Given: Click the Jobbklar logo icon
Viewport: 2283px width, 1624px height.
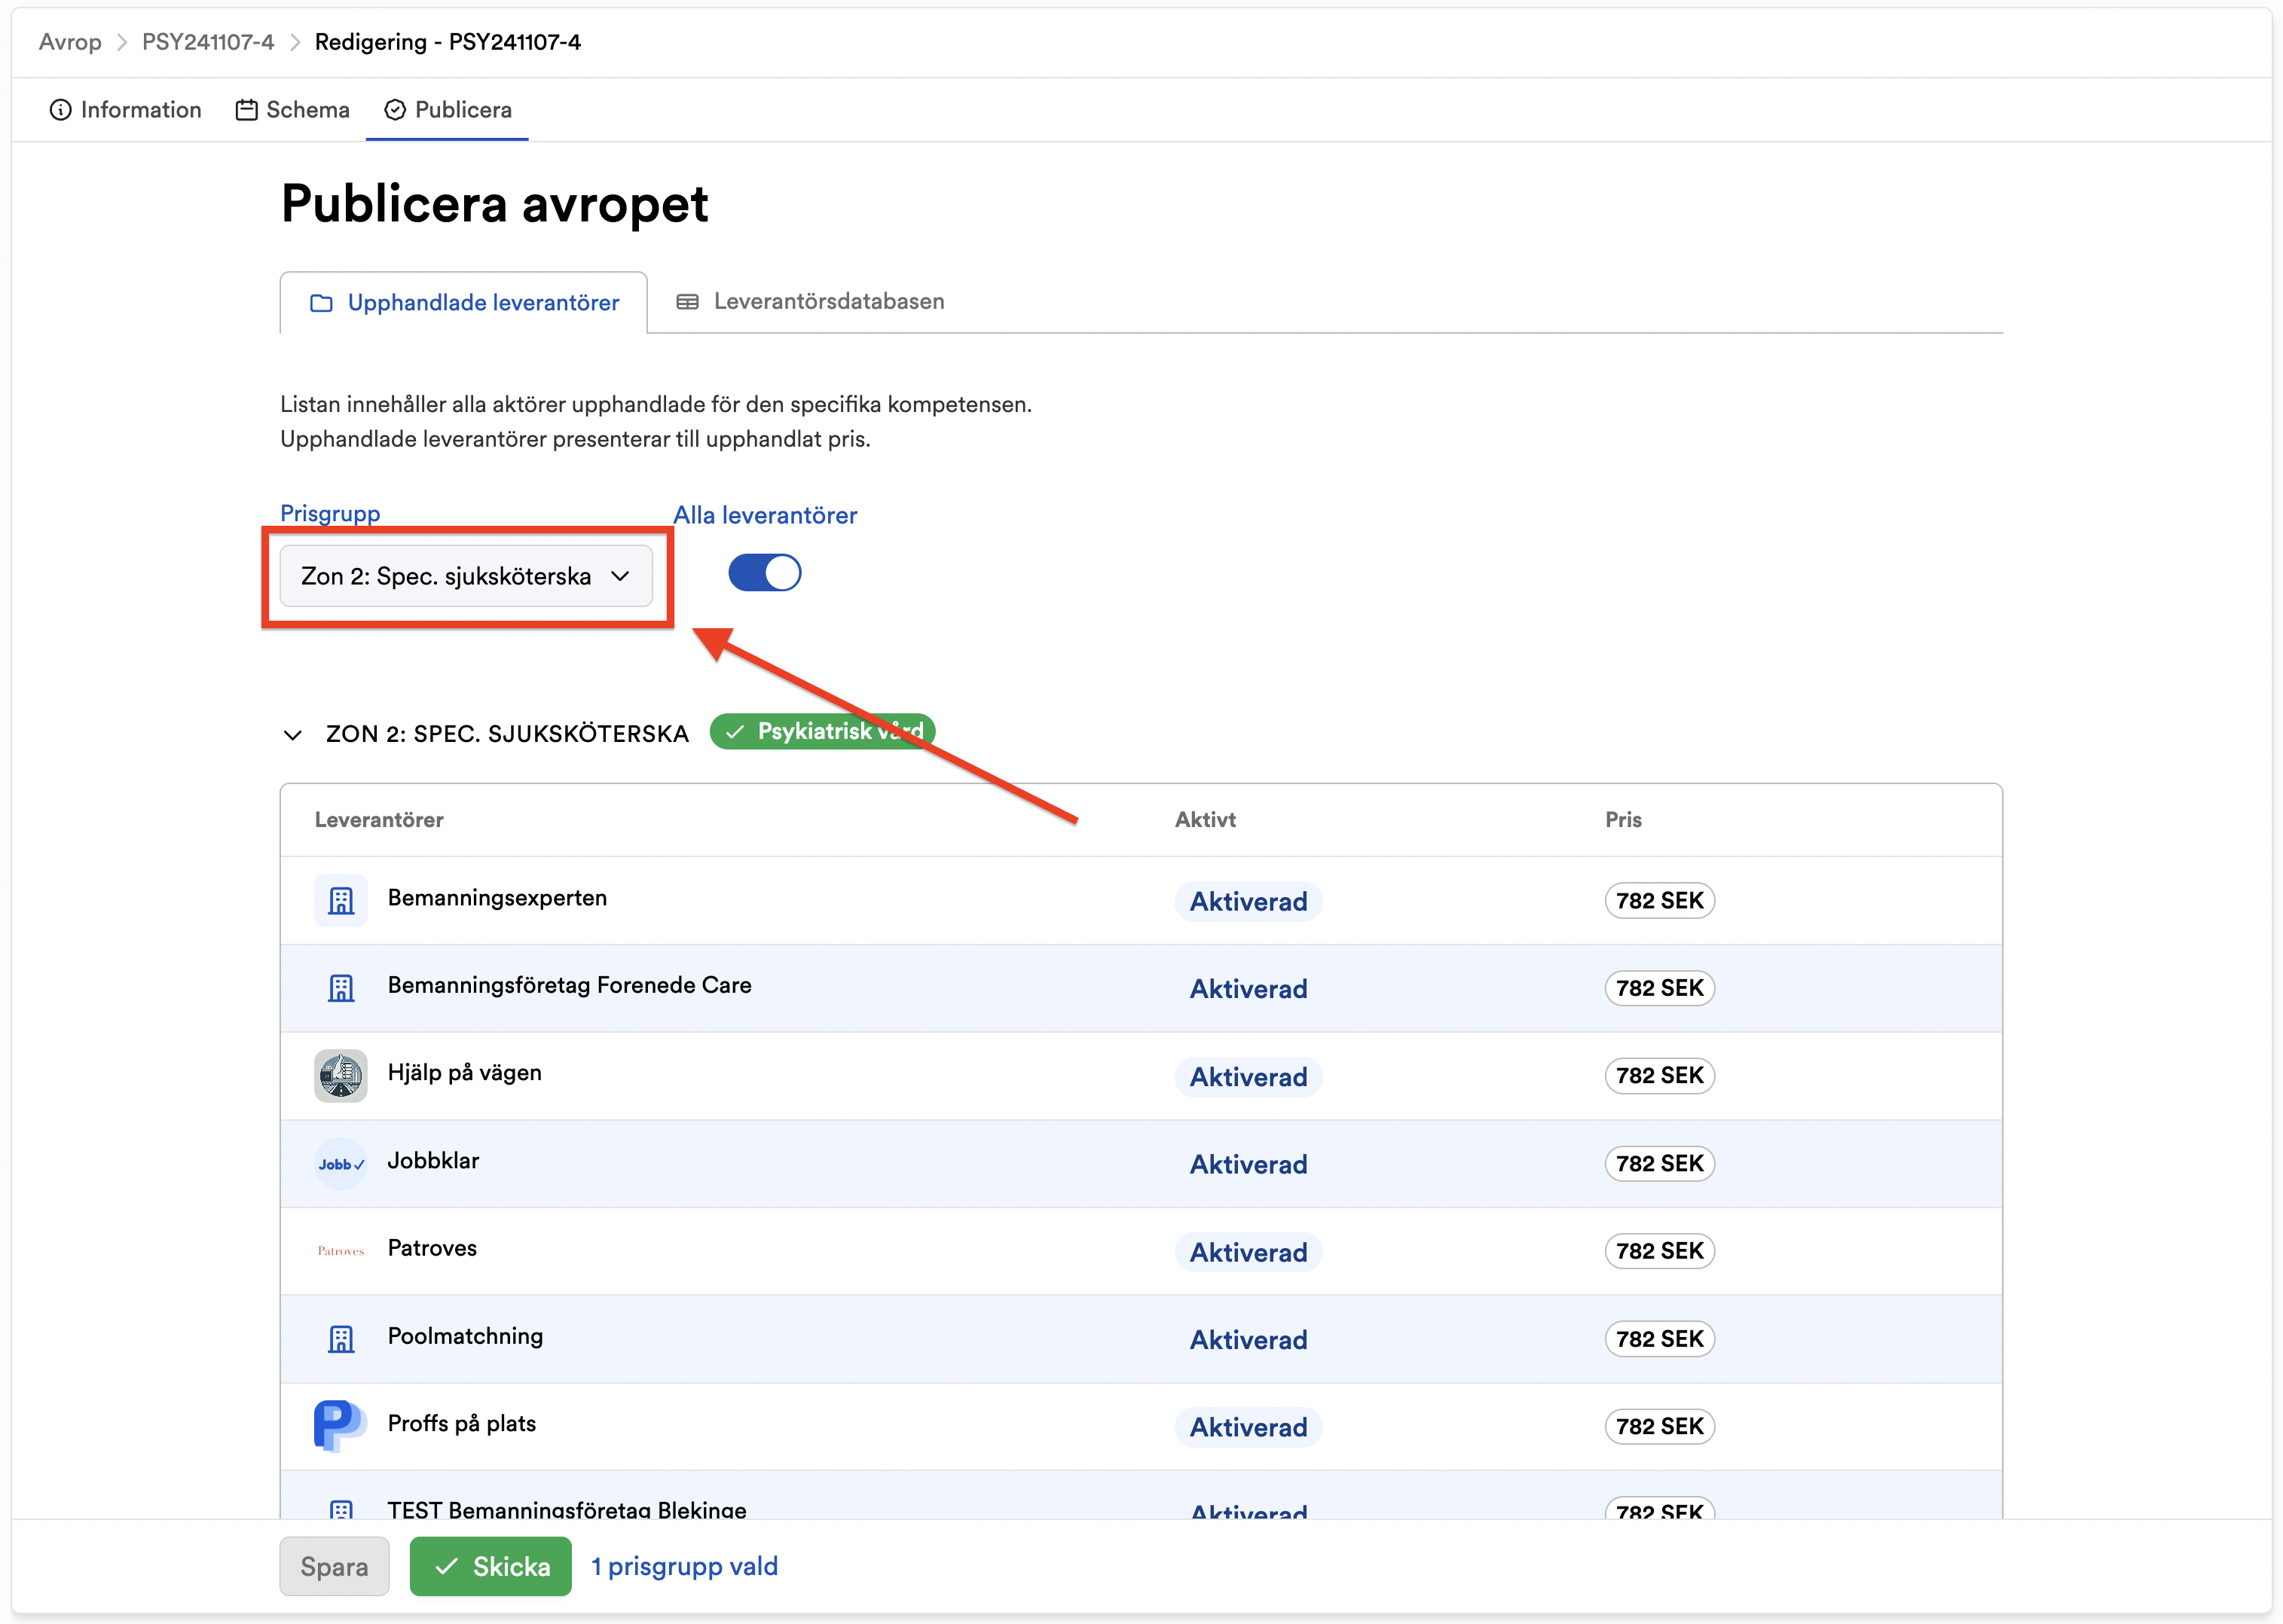Looking at the screenshot, I should pos(340,1164).
